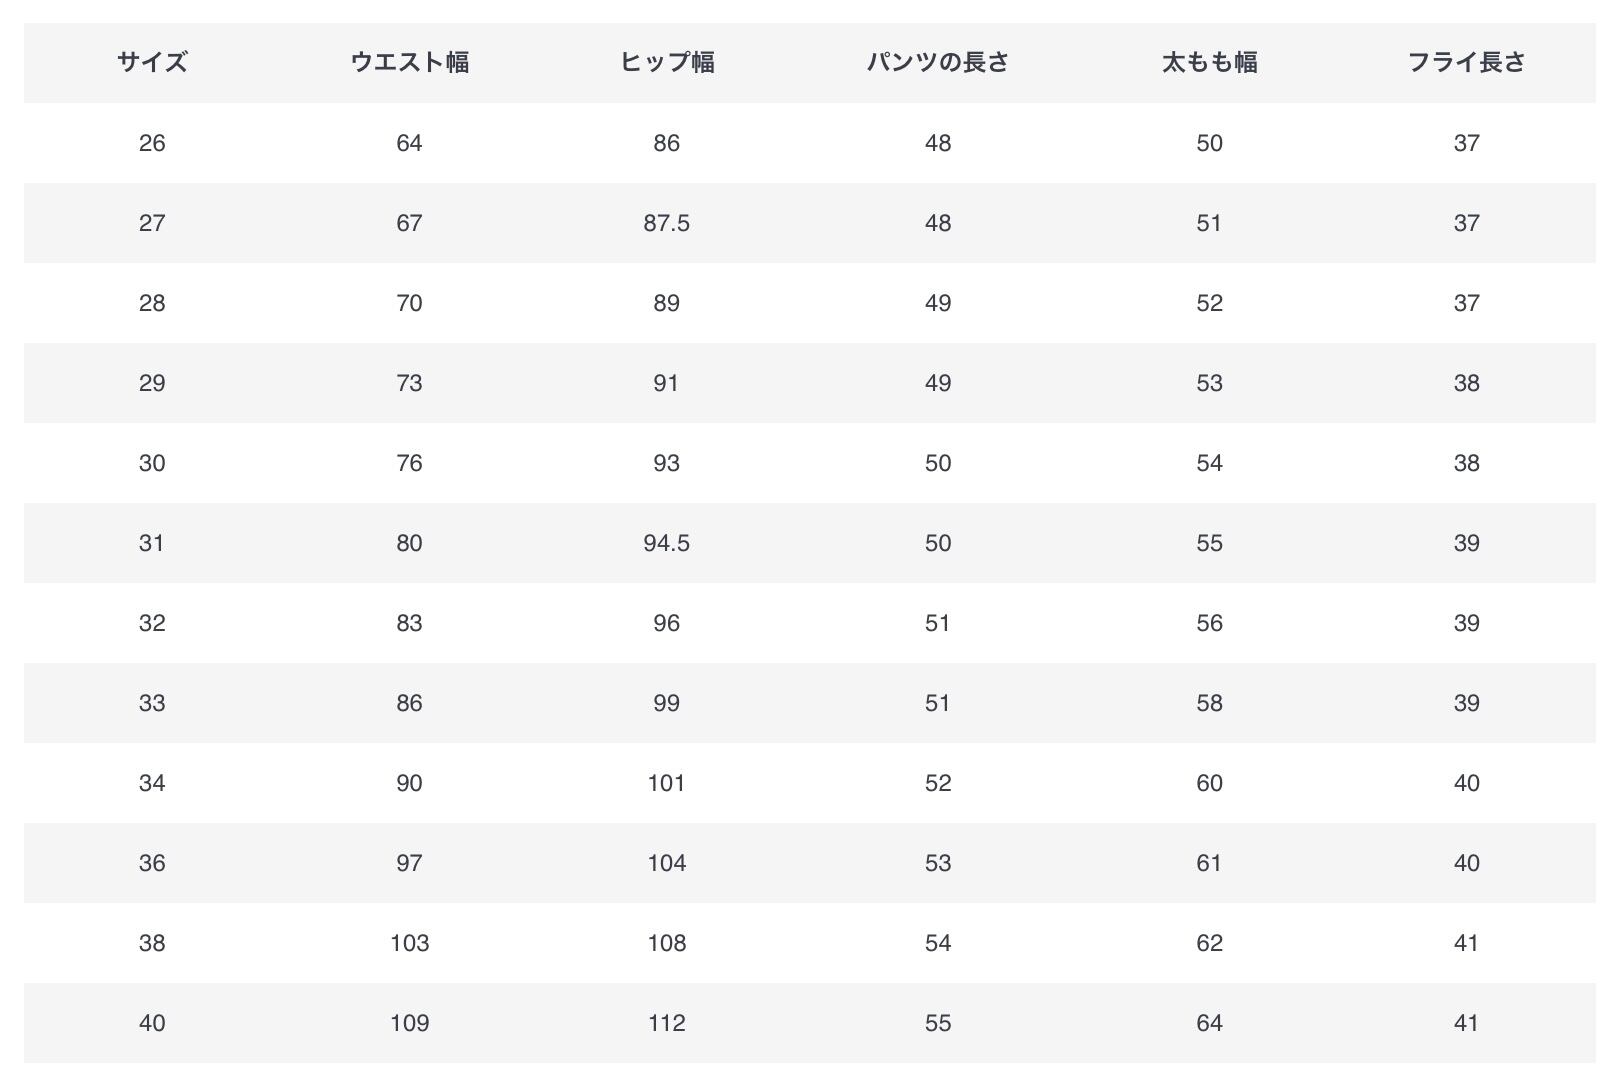
Task: Select size 29 row label
Action: click(152, 383)
